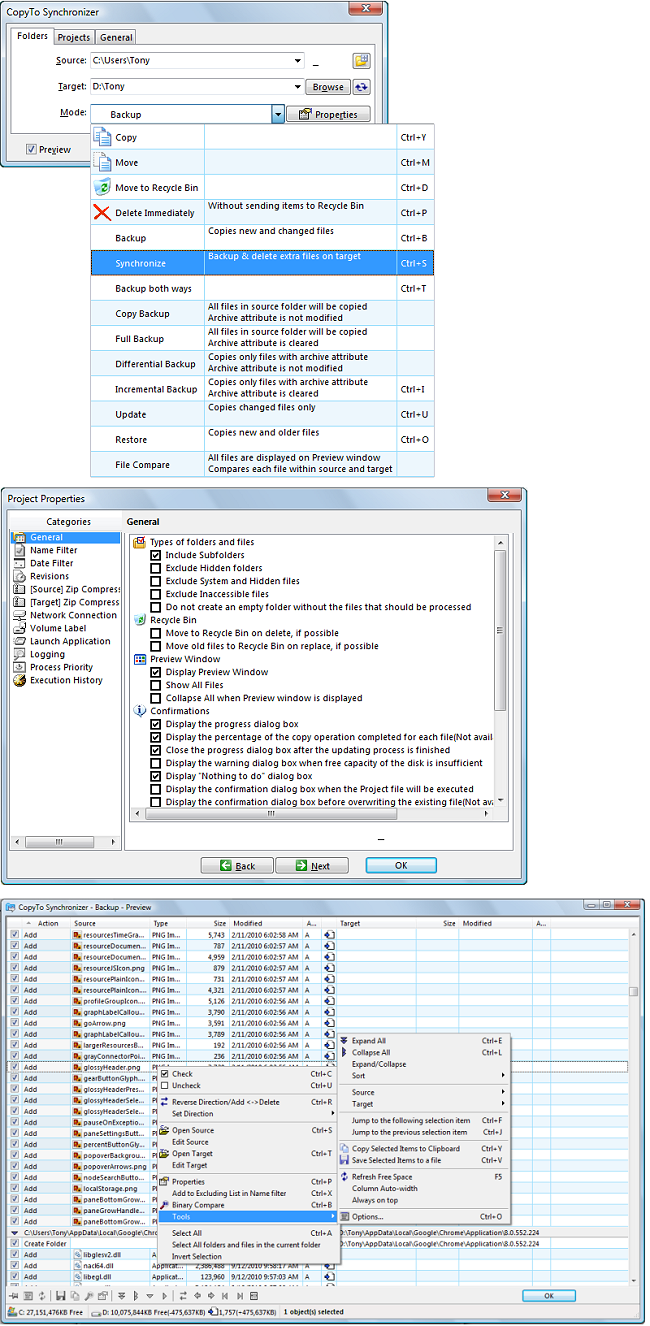Viewport: 650px width, 1326px height.
Task: Open the Sort submenu
Action: tap(425, 1076)
